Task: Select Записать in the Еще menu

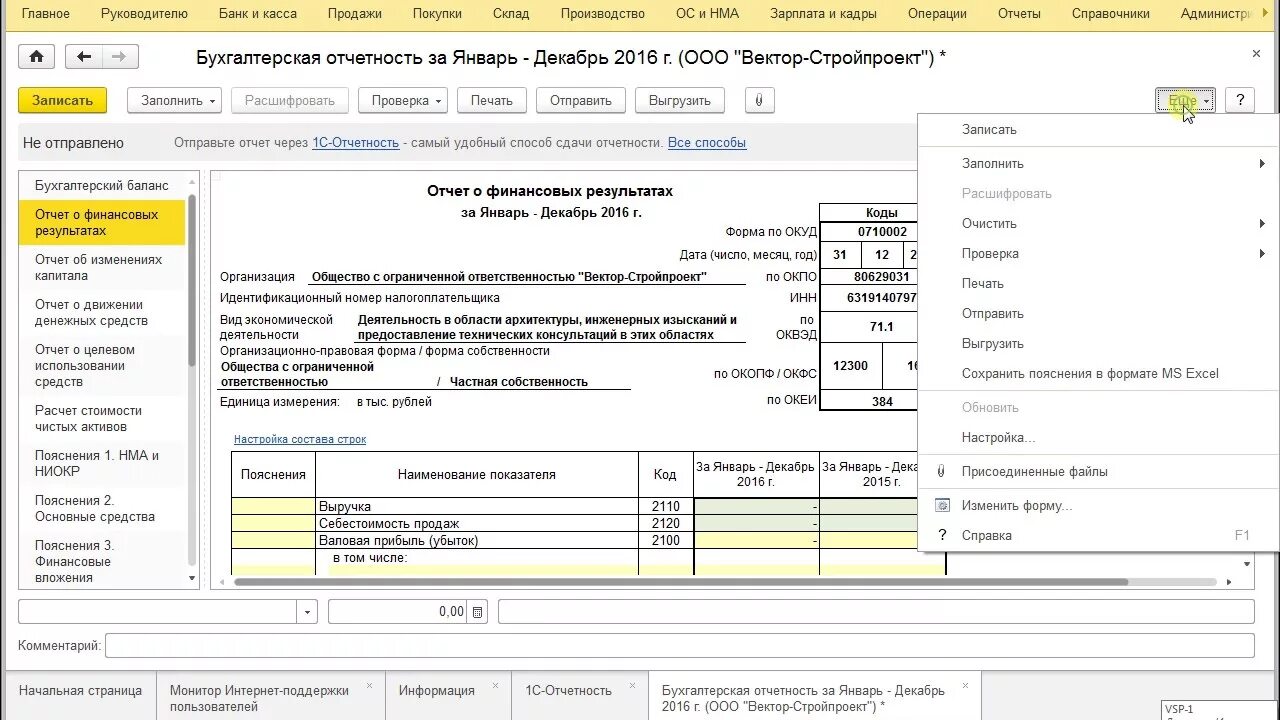Action: [x=1098, y=129]
